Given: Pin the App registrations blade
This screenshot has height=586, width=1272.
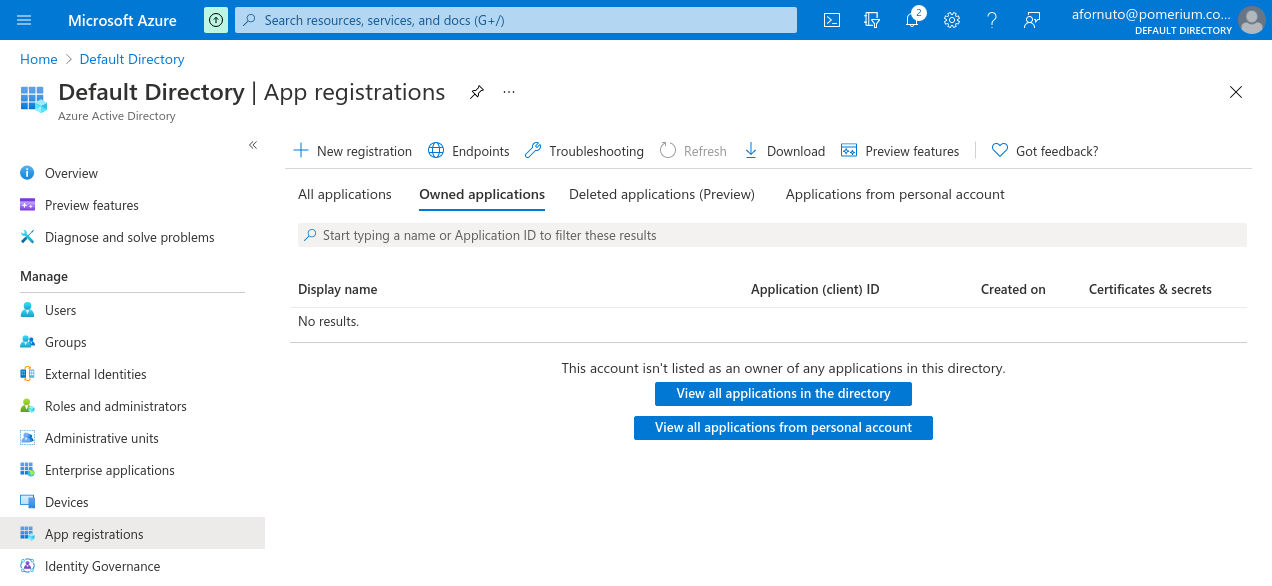Looking at the screenshot, I should pyautogui.click(x=477, y=92).
